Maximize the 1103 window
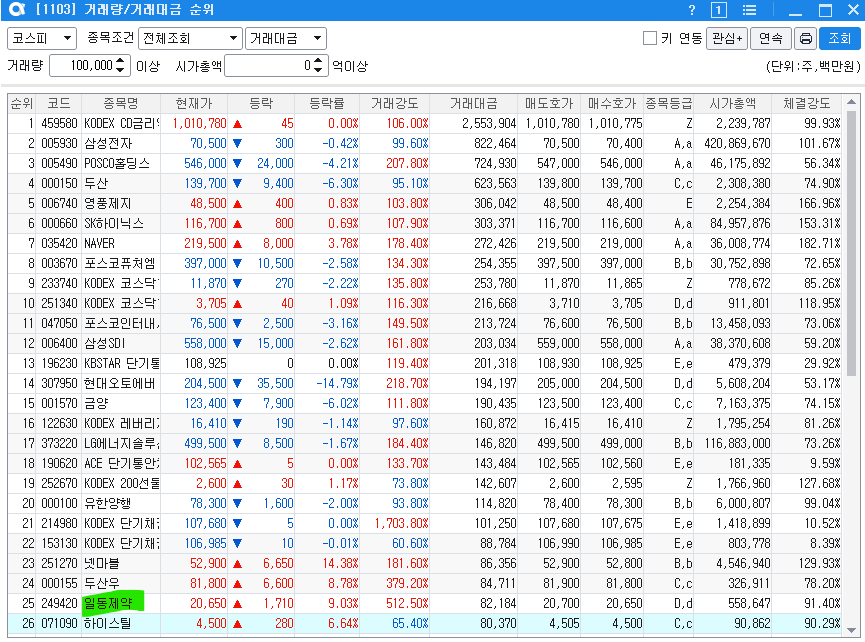The height and width of the screenshot is (642, 865). point(825,10)
